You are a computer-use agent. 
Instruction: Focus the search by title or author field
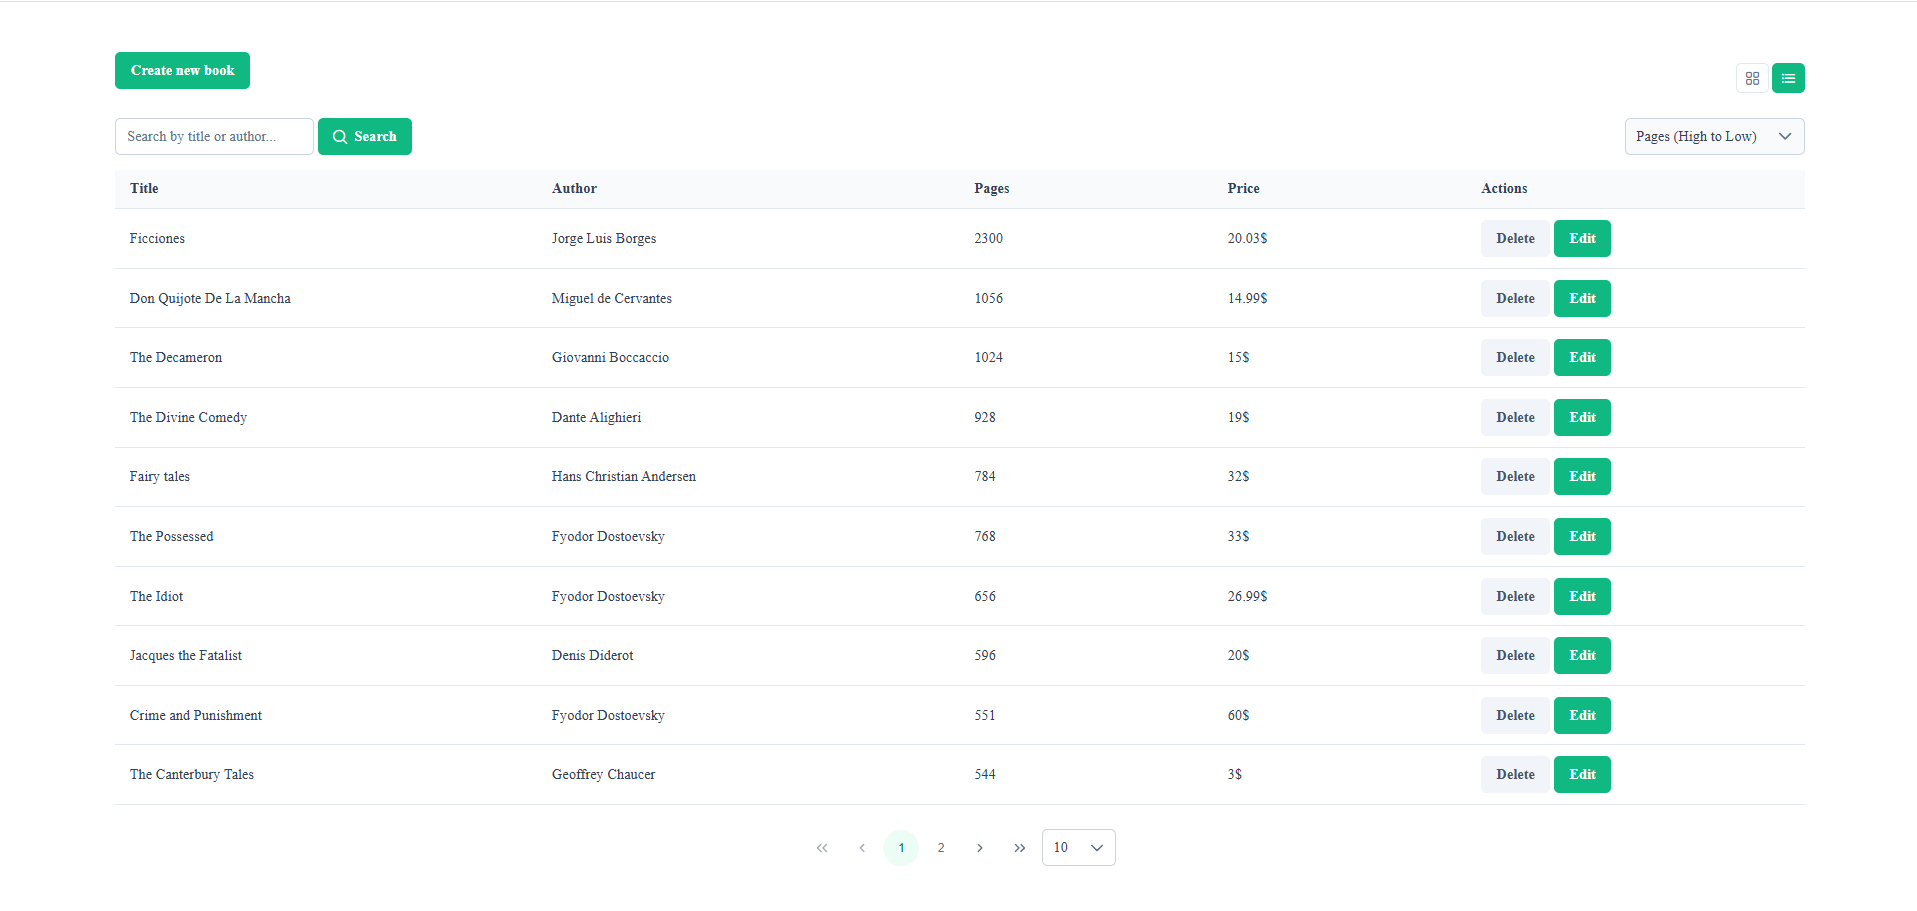[214, 137]
